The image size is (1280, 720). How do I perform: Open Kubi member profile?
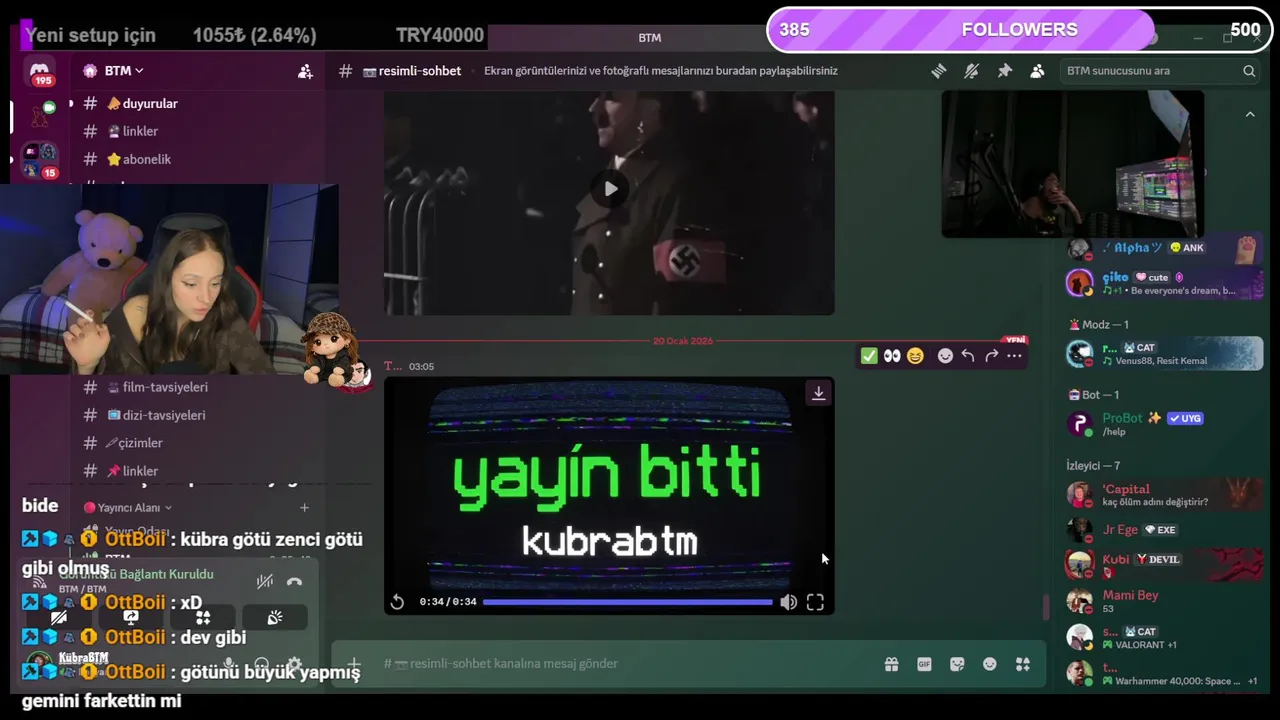pyautogui.click(x=1164, y=565)
